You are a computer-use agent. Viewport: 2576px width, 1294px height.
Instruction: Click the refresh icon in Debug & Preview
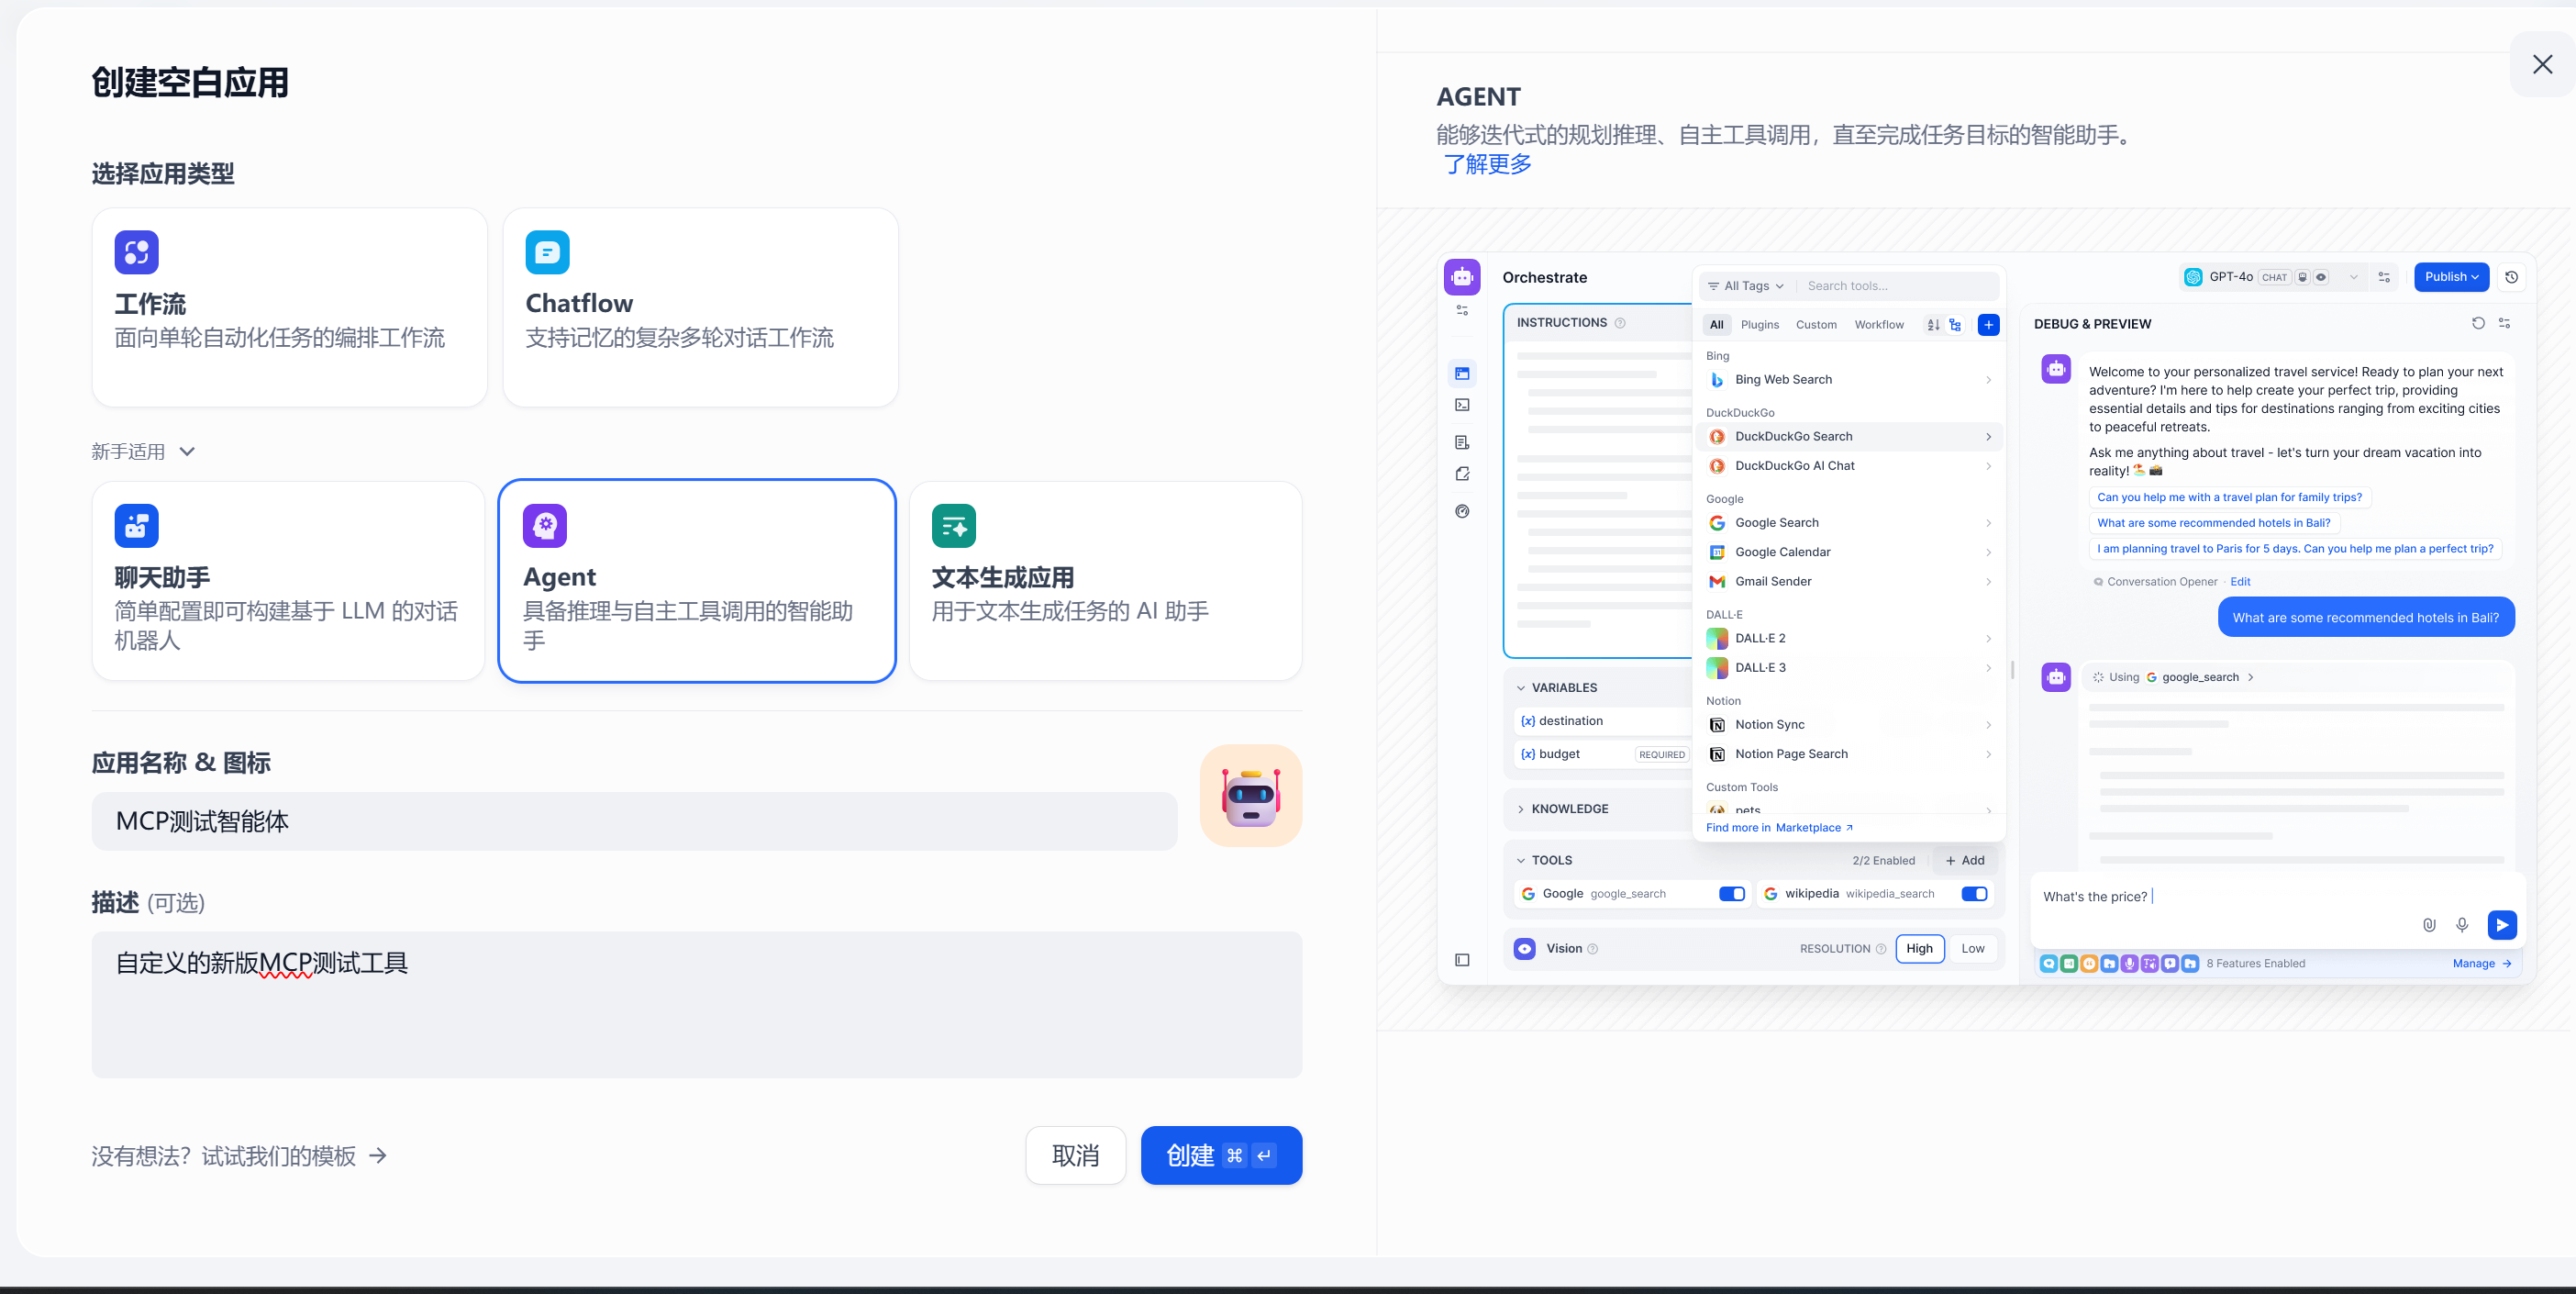click(x=2477, y=323)
